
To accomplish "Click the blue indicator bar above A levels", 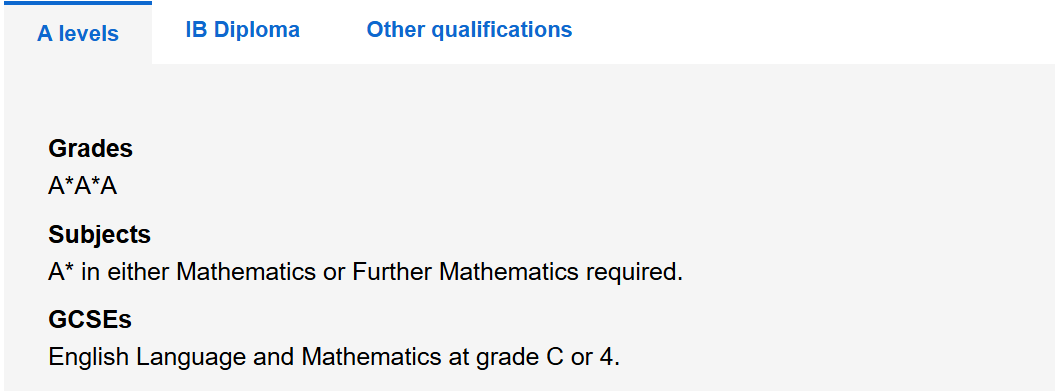I will (x=78, y=3).
